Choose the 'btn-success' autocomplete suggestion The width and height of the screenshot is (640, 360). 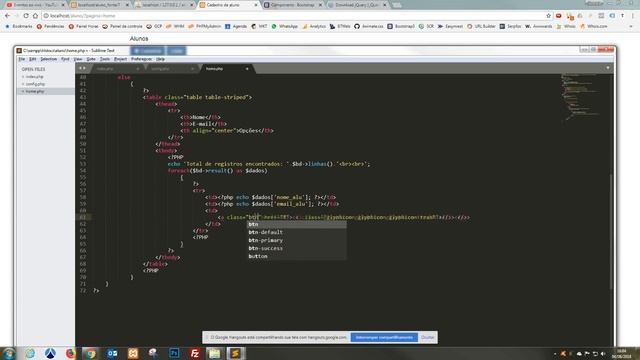point(297,248)
